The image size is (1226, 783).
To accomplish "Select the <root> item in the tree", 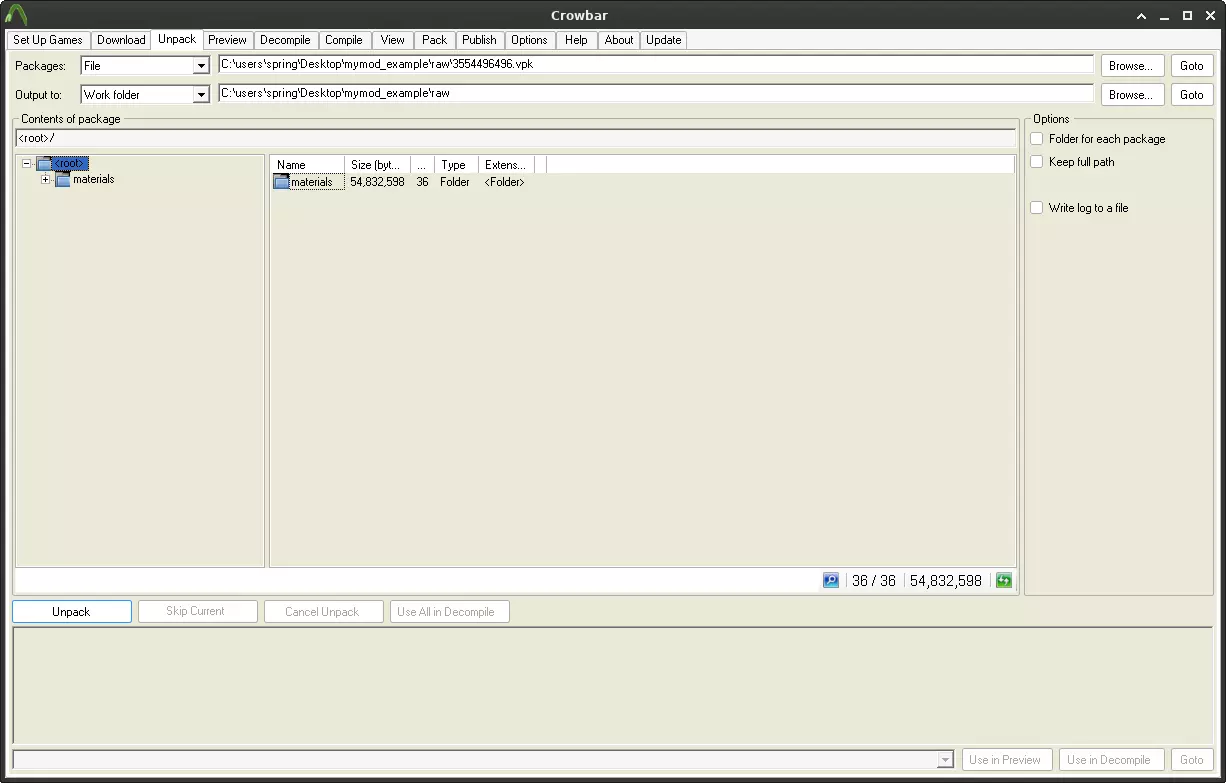I will click(x=70, y=163).
